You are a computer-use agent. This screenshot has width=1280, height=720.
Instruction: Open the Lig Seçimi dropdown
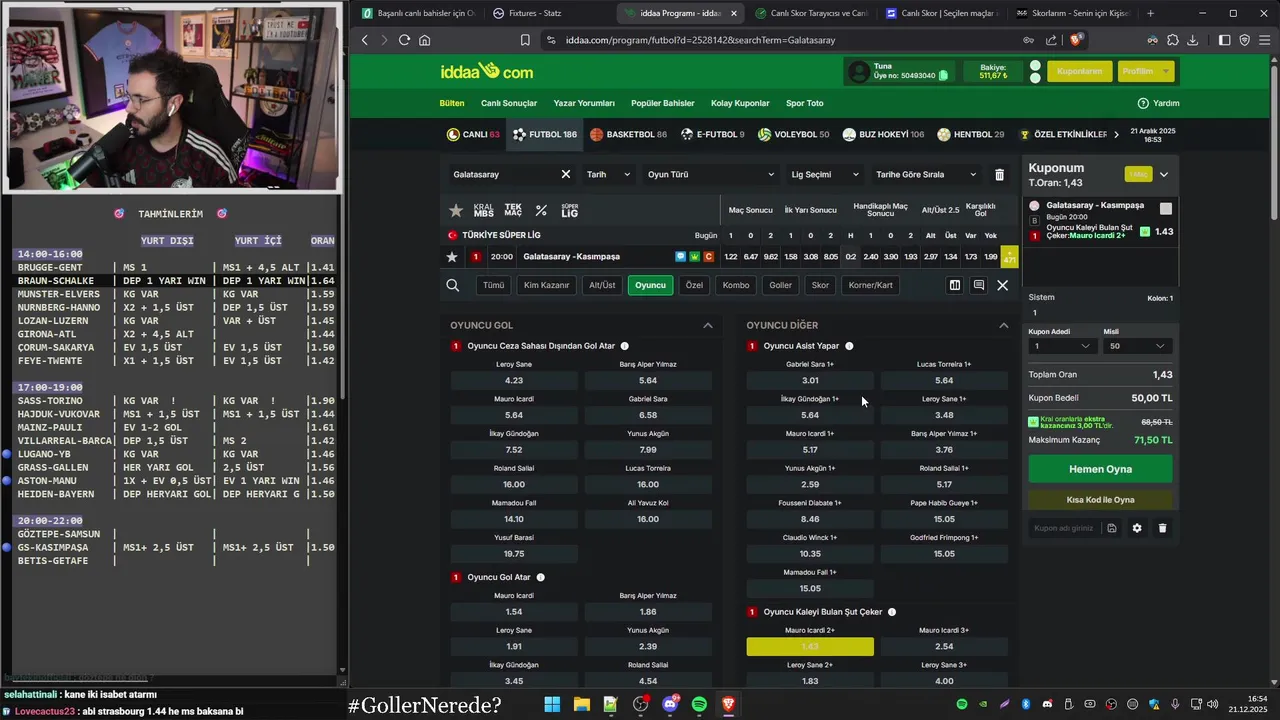click(825, 174)
